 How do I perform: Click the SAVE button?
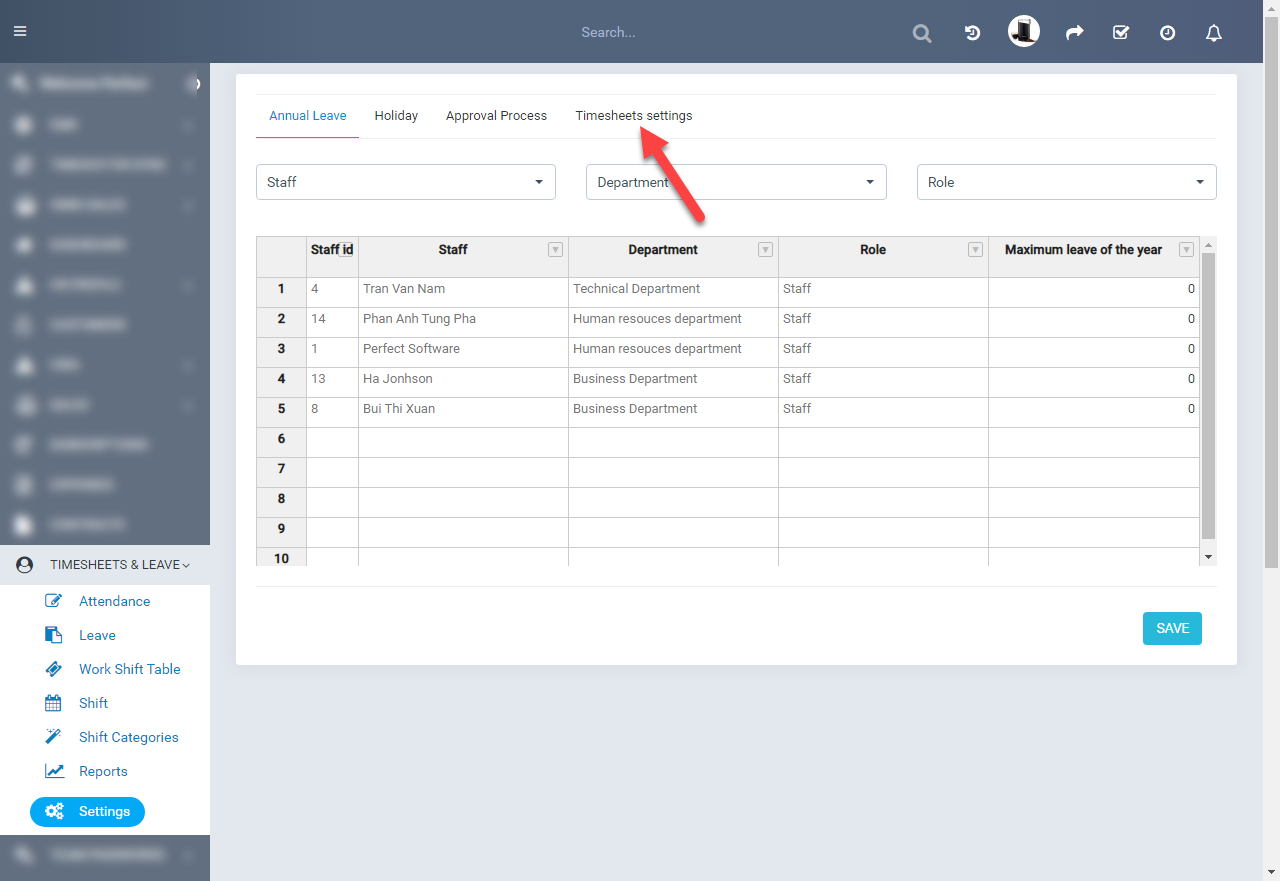coord(1172,628)
